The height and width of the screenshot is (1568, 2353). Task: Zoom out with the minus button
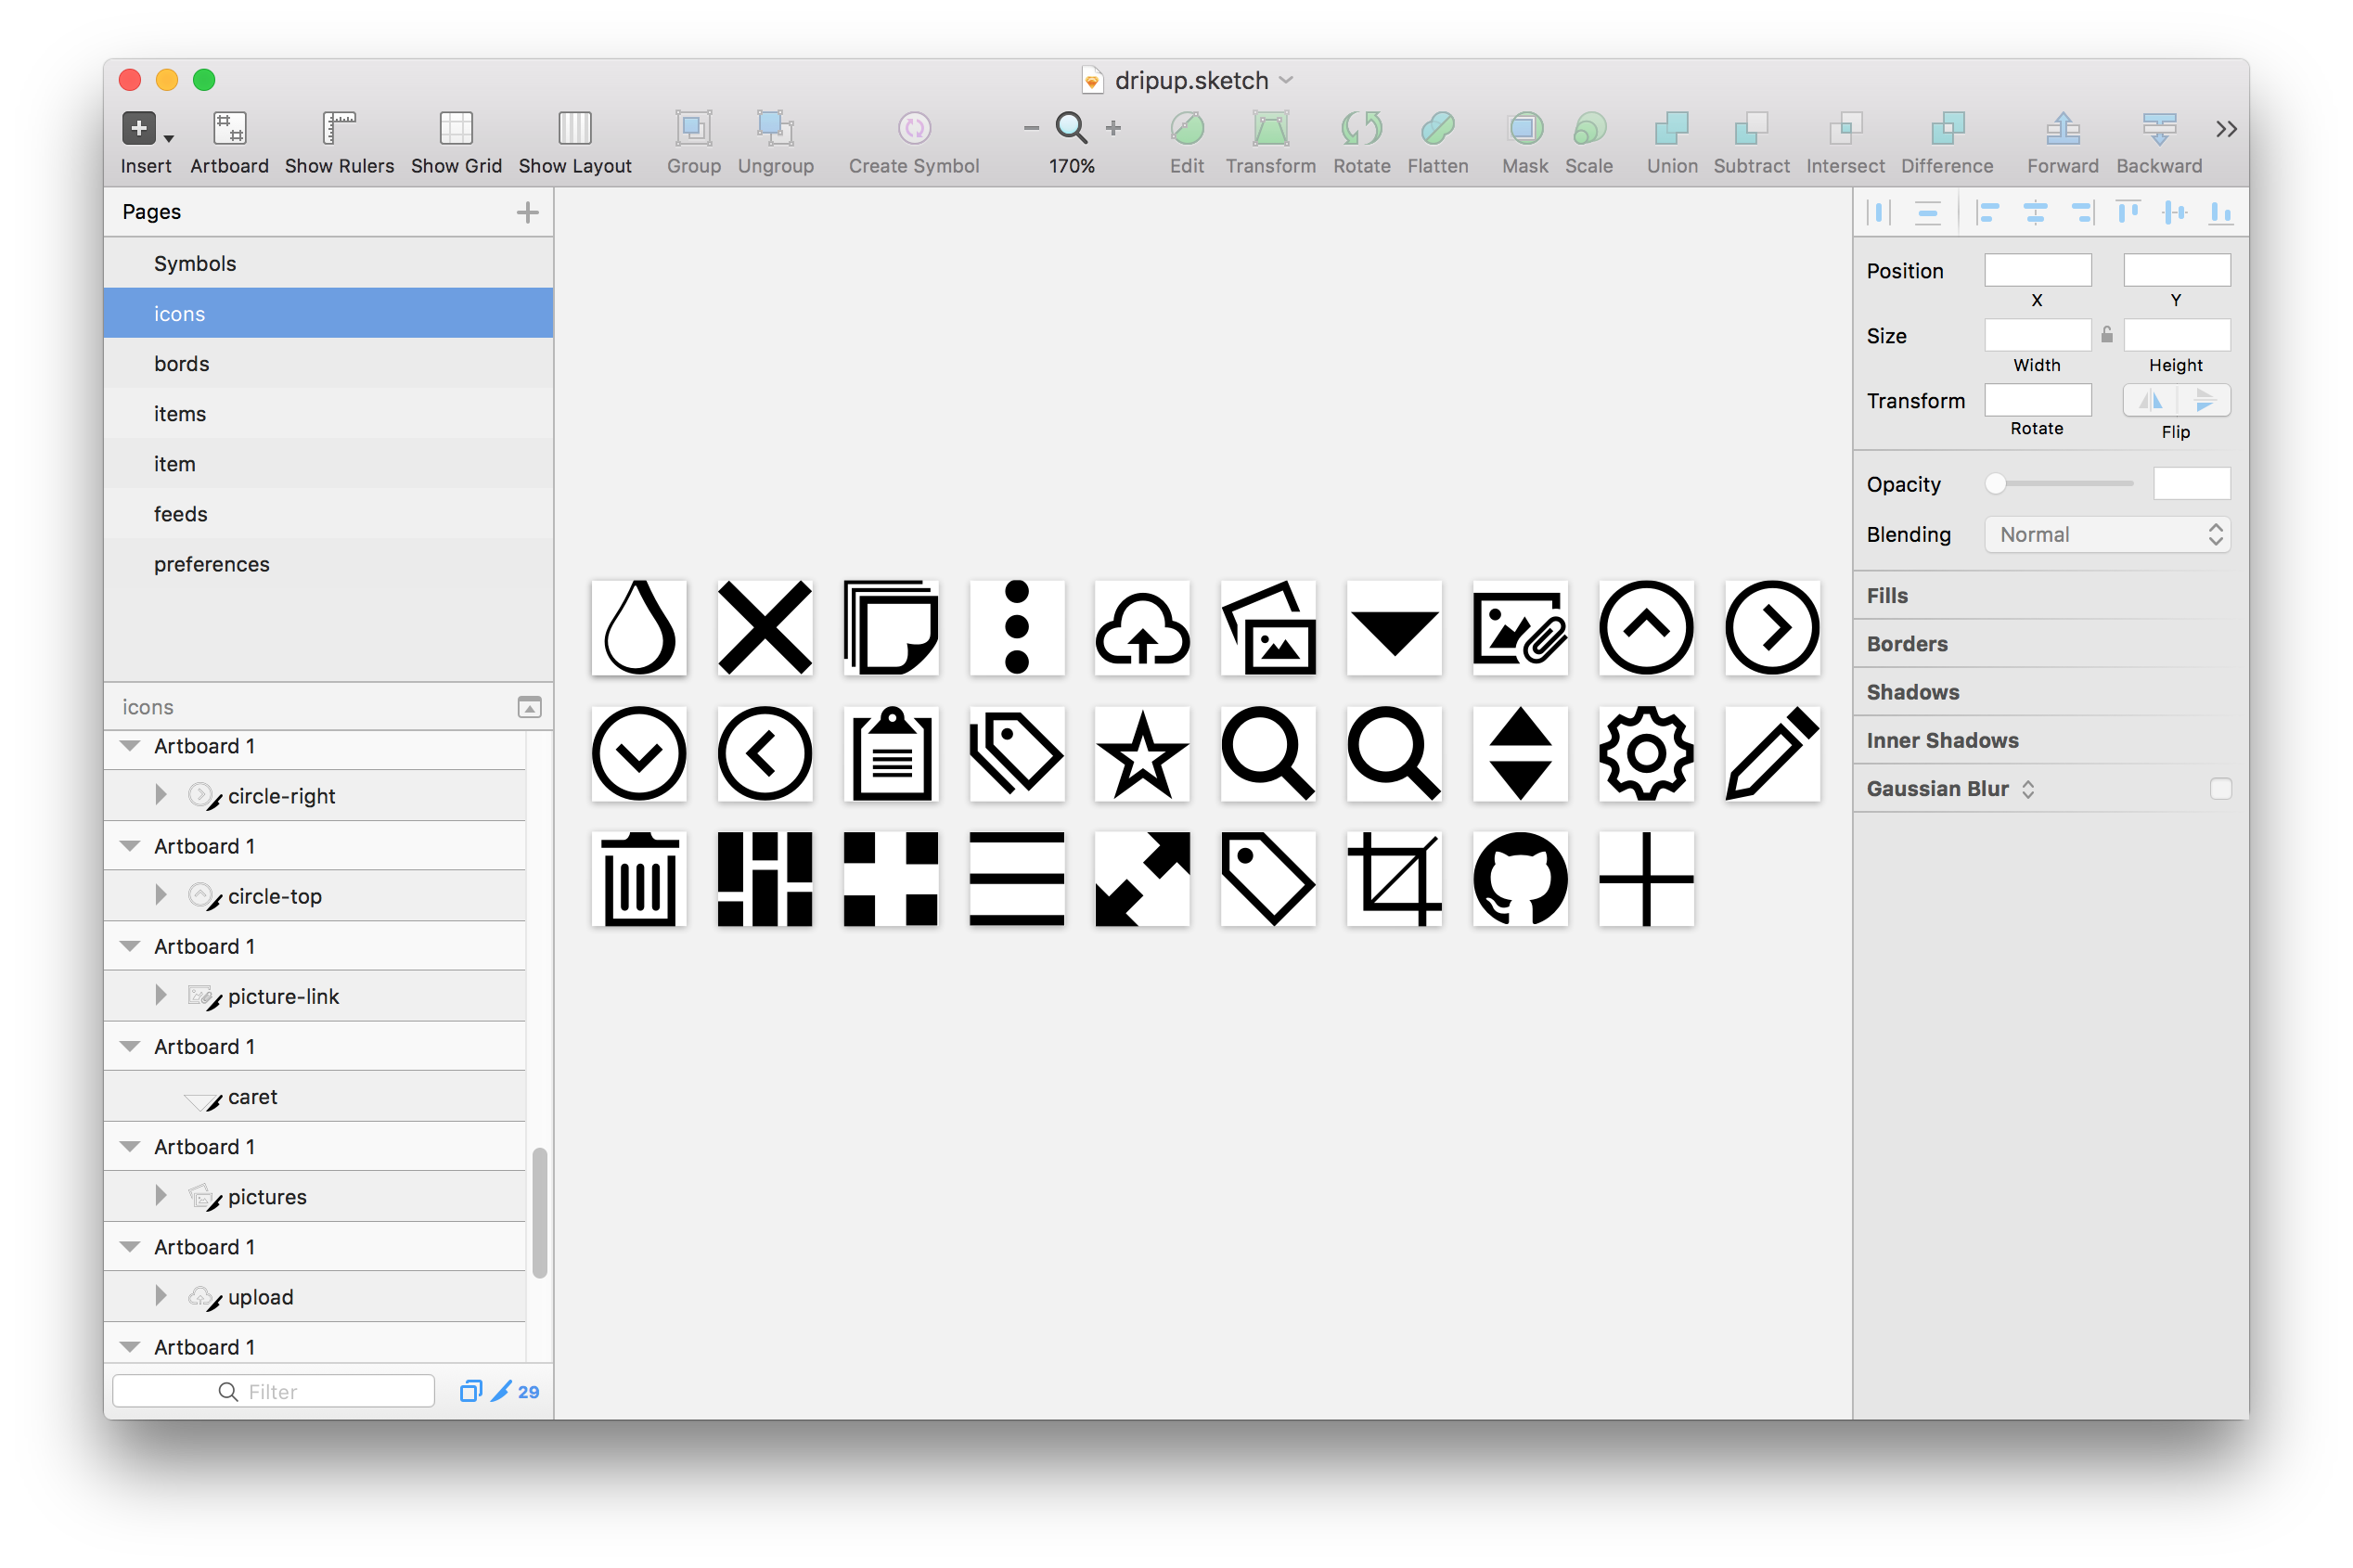[1031, 128]
